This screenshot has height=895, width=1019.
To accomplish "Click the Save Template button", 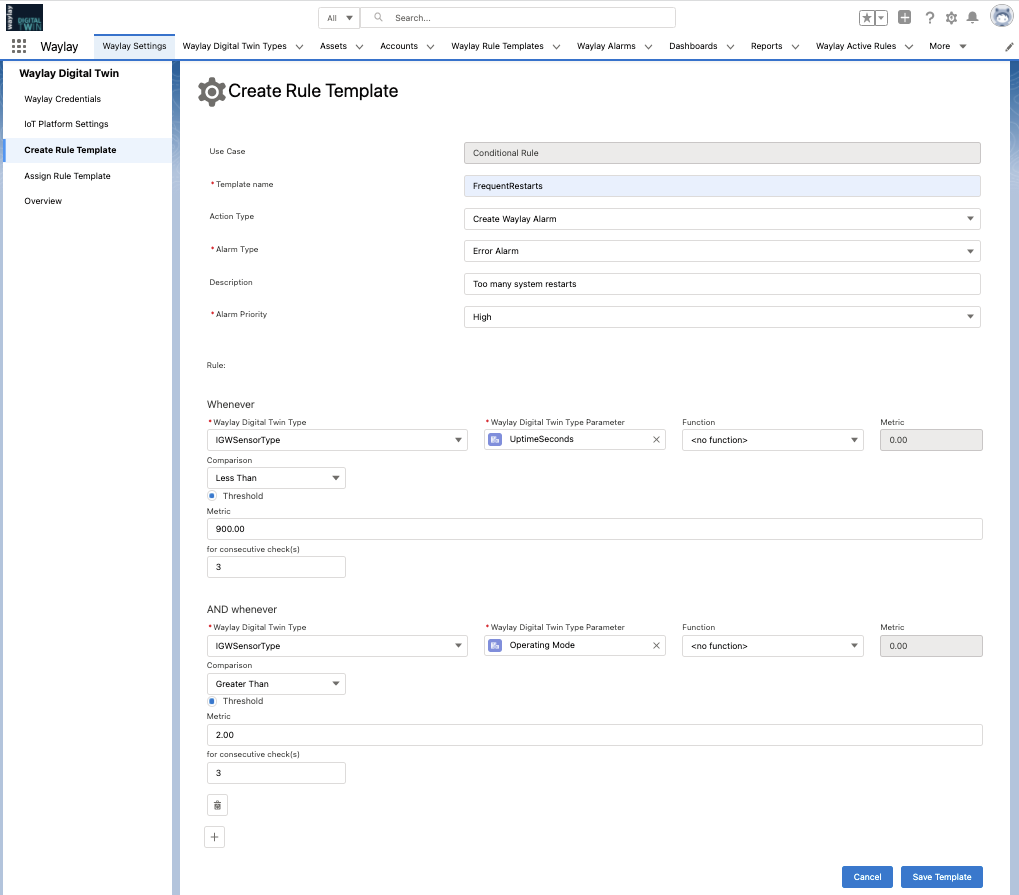I will pyautogui.click(x=942, y=877).
